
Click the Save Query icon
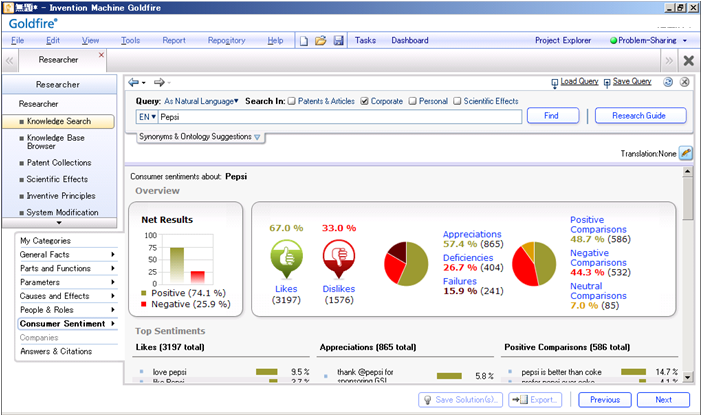pyautogui.click(x=607, y=82)
